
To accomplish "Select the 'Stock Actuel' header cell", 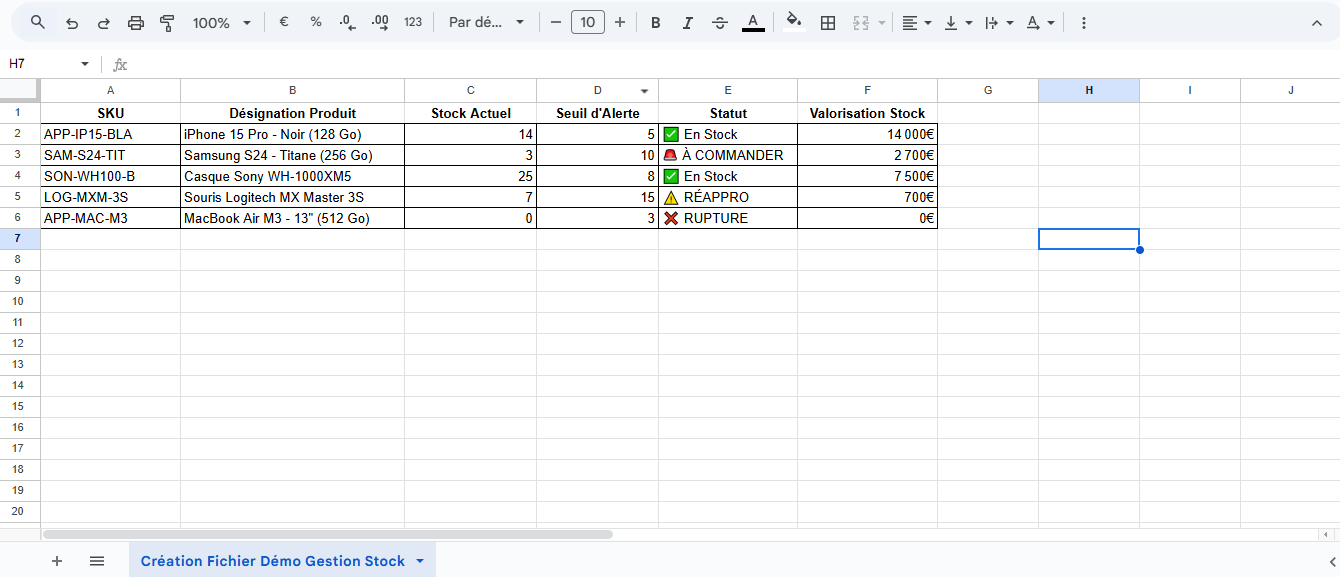I will click(470, 113).
